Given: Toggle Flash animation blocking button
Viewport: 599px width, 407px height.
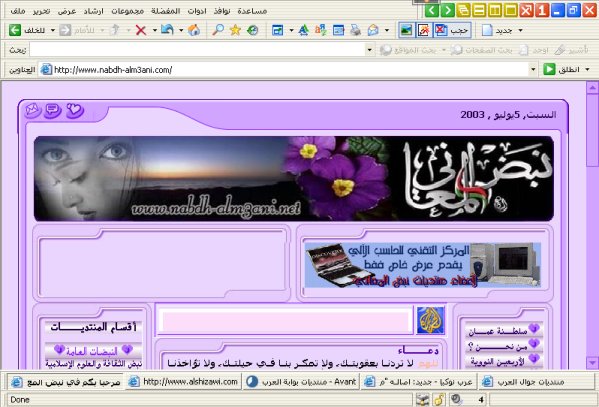Looking at the screenshot, I should [423, 30].
